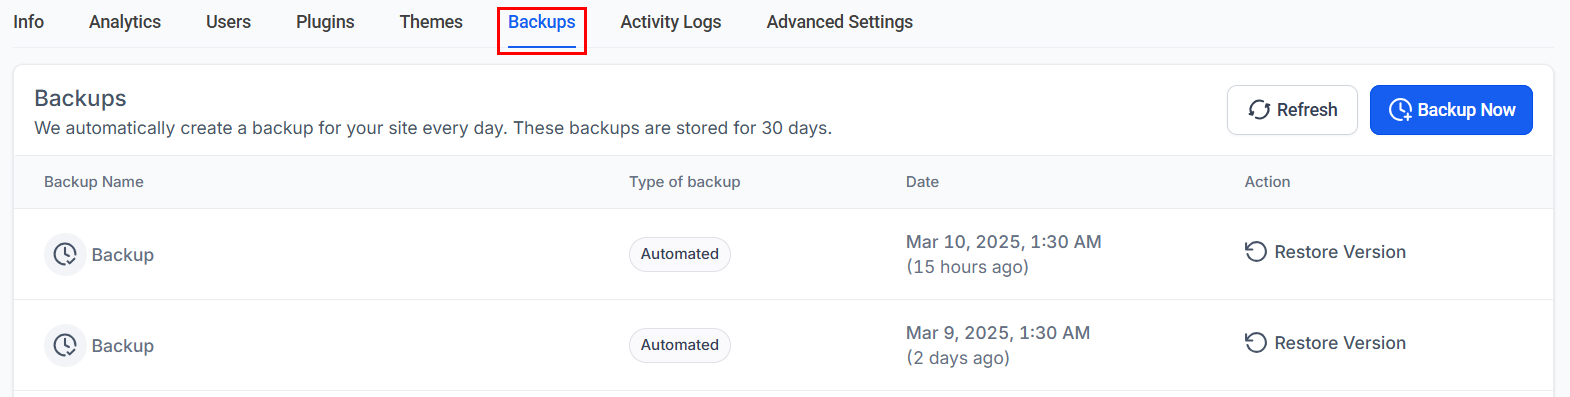Go to the Plugins tab
Viewport: 1570px width, 397px height.
(x=325, y=22)
